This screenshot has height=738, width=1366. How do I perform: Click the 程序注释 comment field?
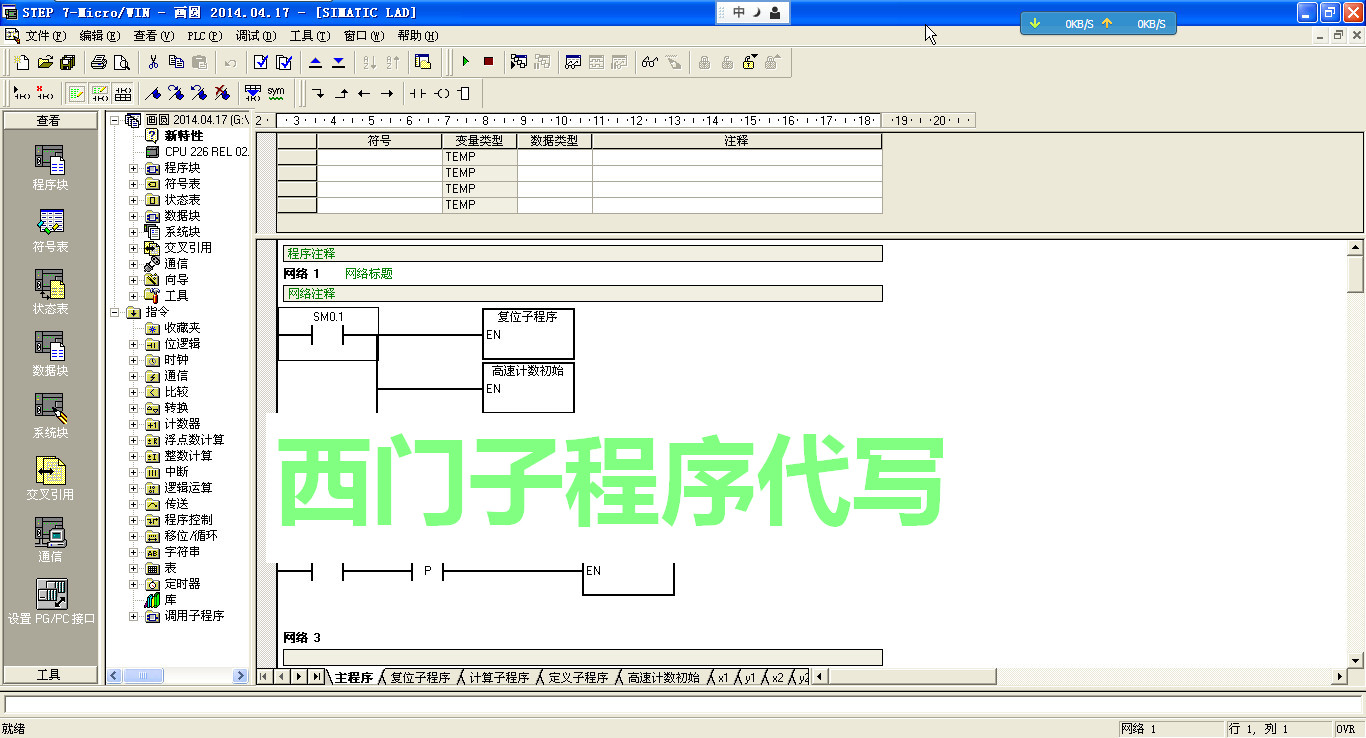coord(583,254)
